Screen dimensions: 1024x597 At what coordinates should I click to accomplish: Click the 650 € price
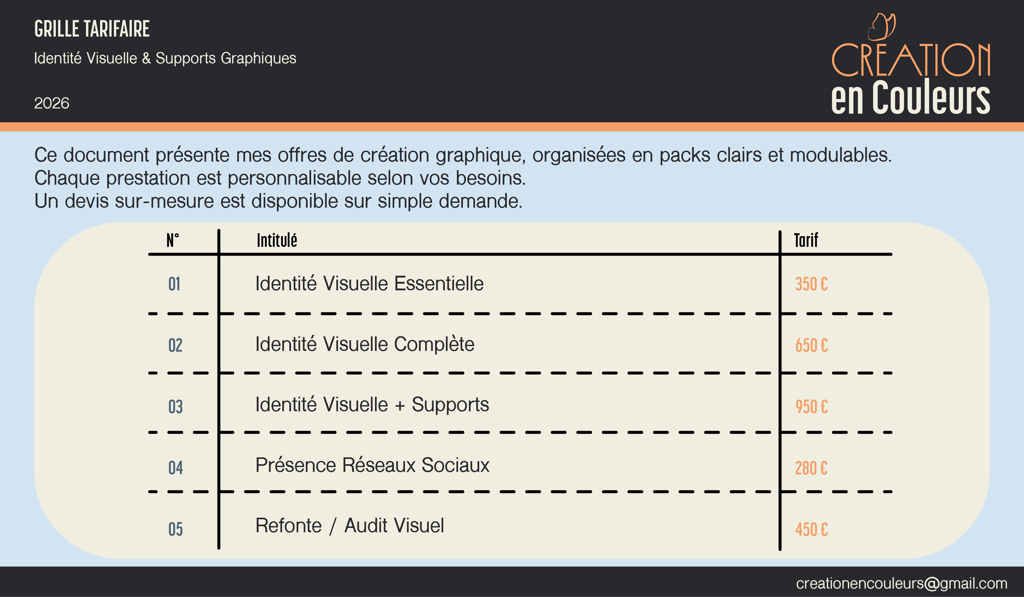811,346
